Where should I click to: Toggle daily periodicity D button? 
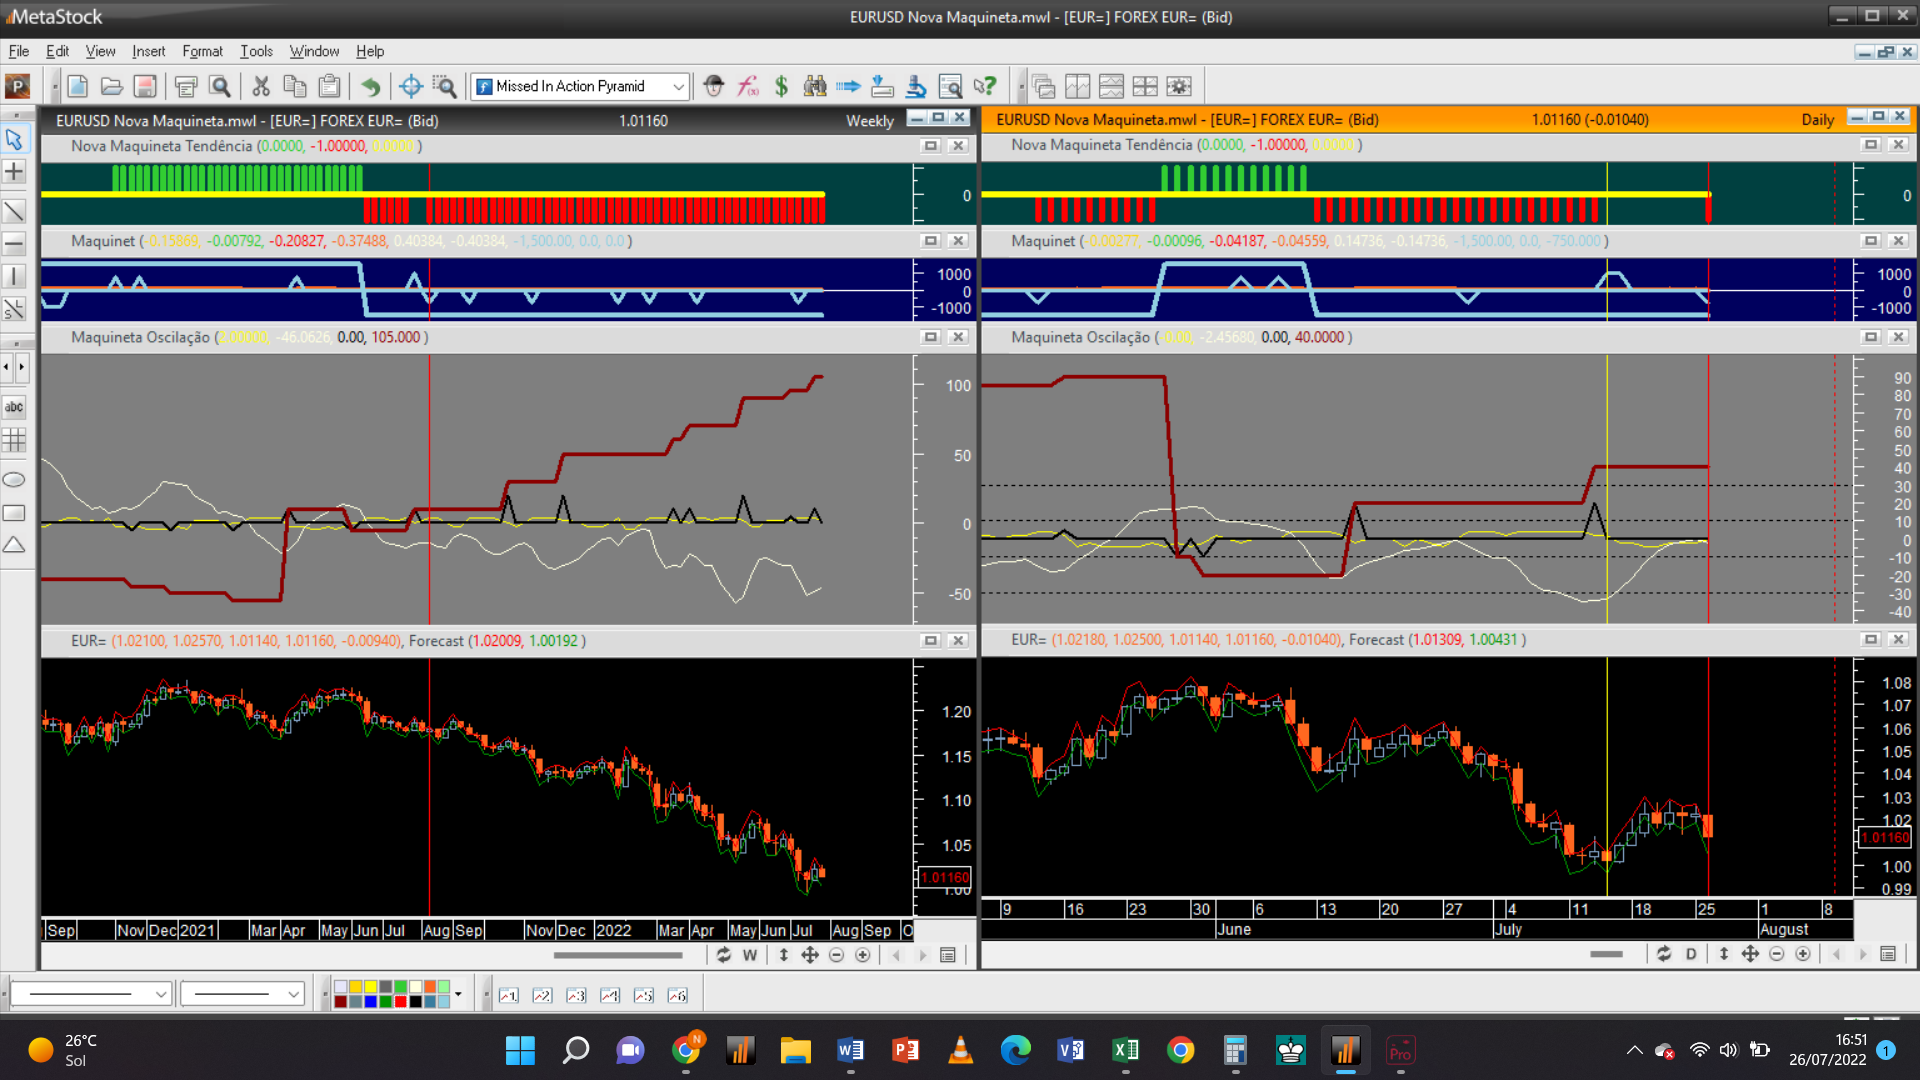(x=1691, y=954)
